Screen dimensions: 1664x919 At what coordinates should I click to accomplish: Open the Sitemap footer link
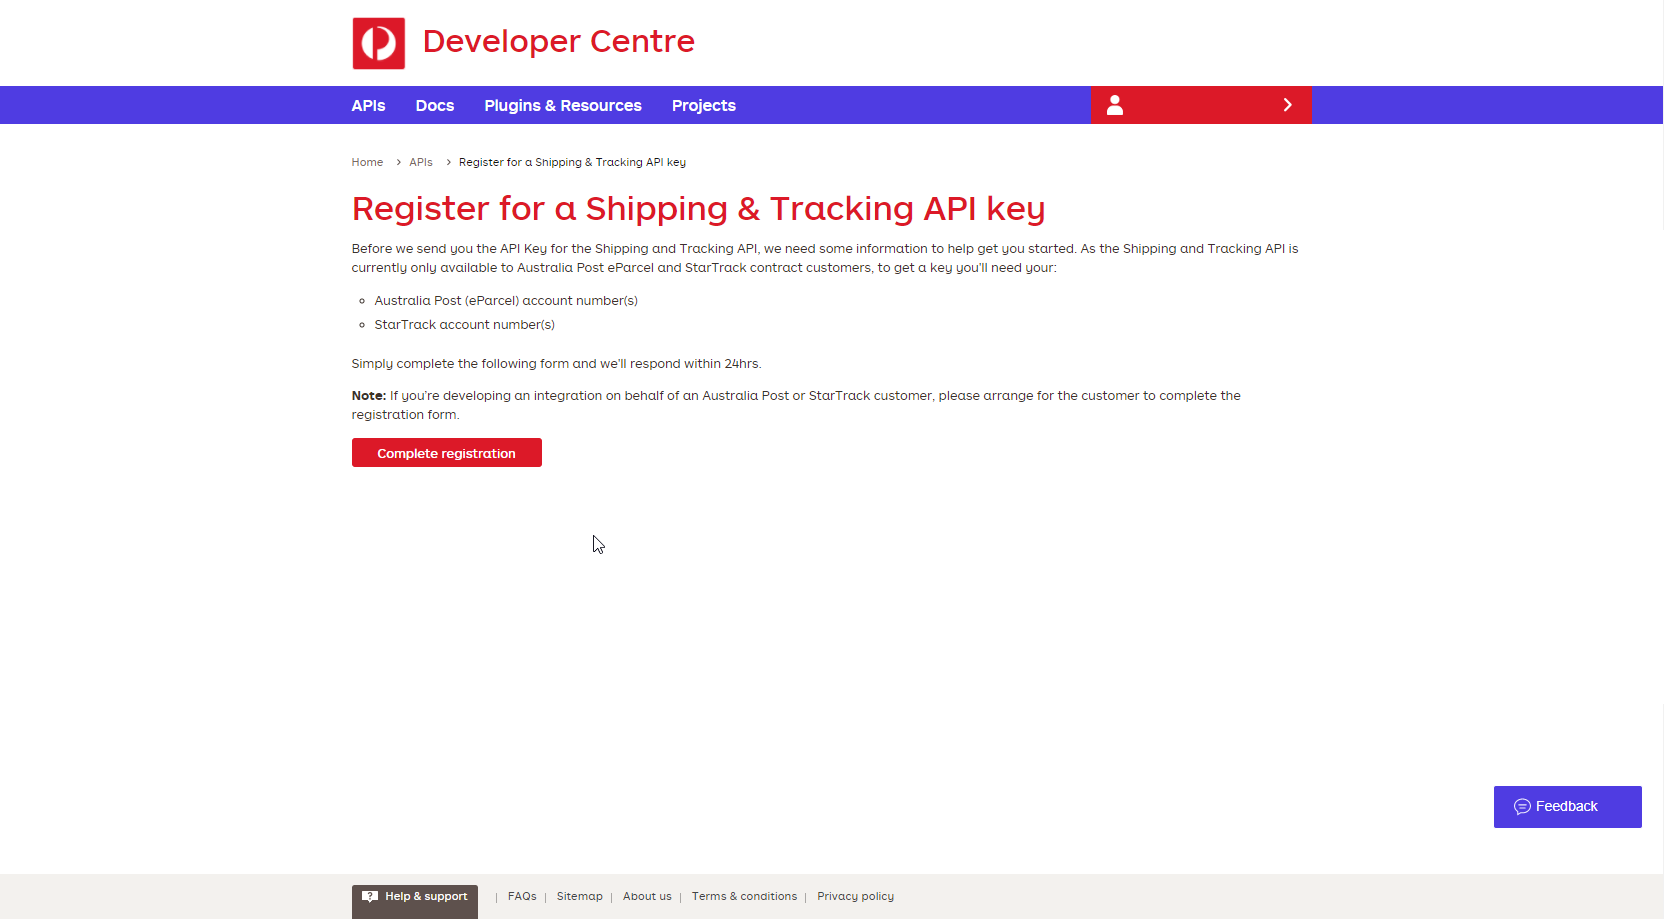coord(580,896)
